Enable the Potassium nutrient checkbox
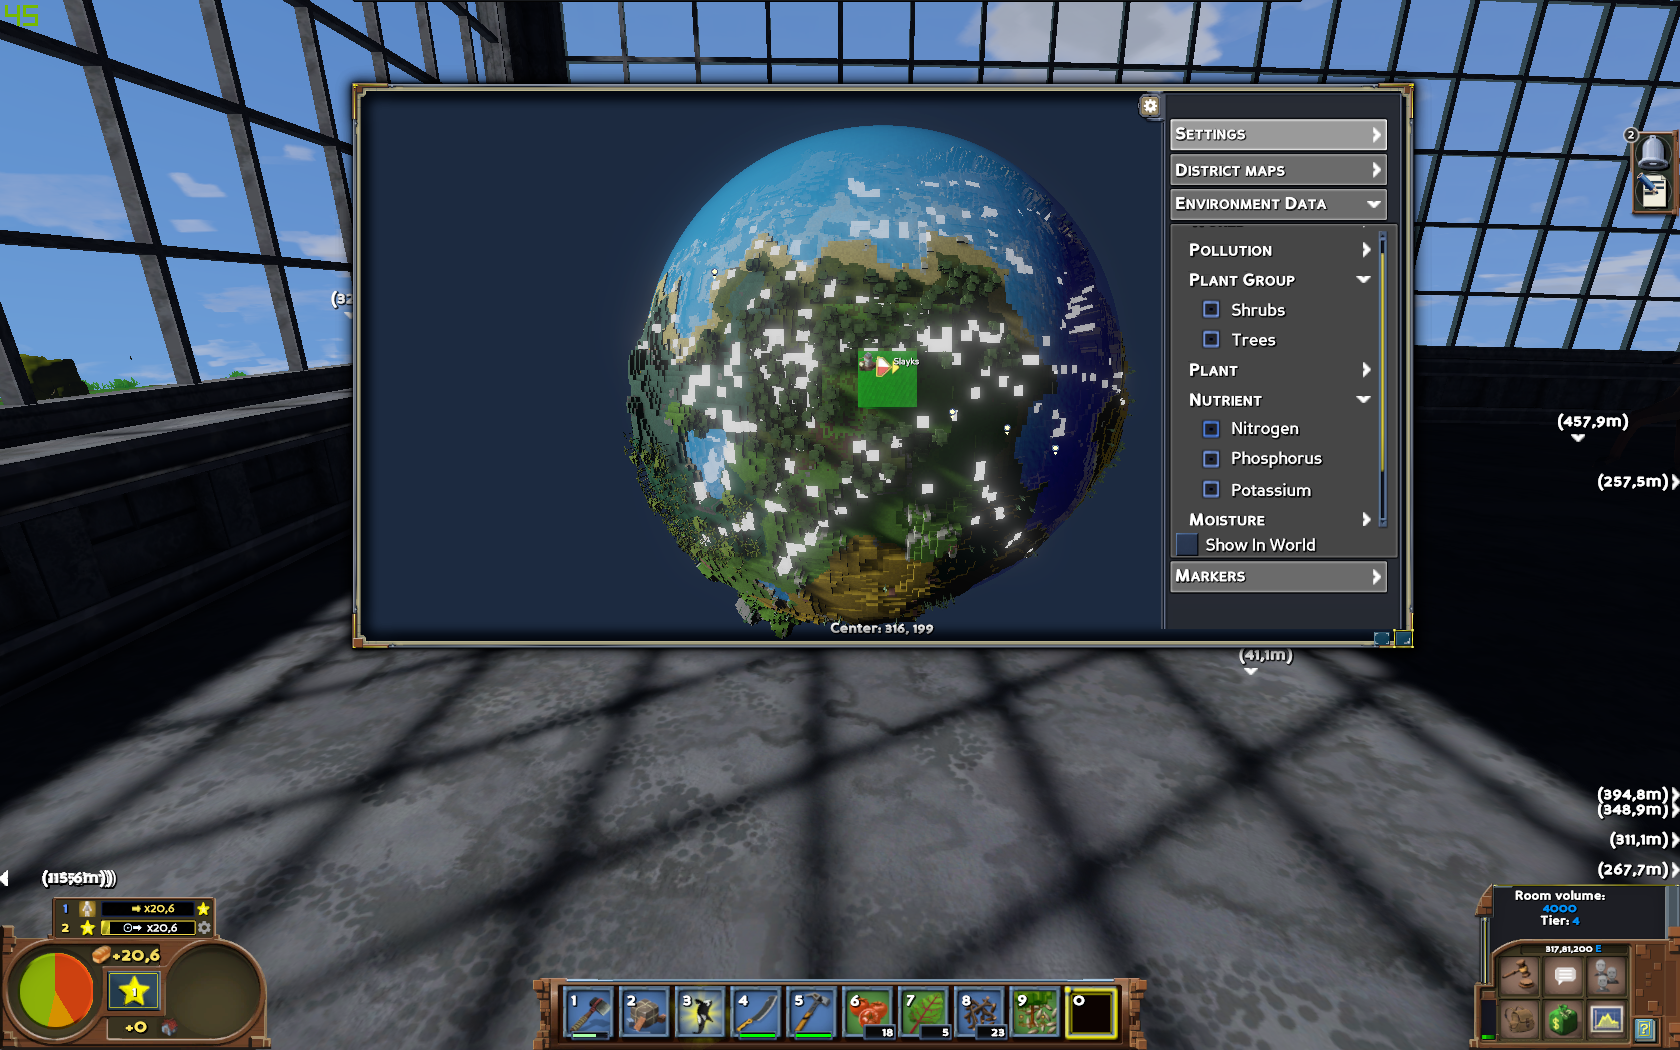 (x=1211, y=489)
